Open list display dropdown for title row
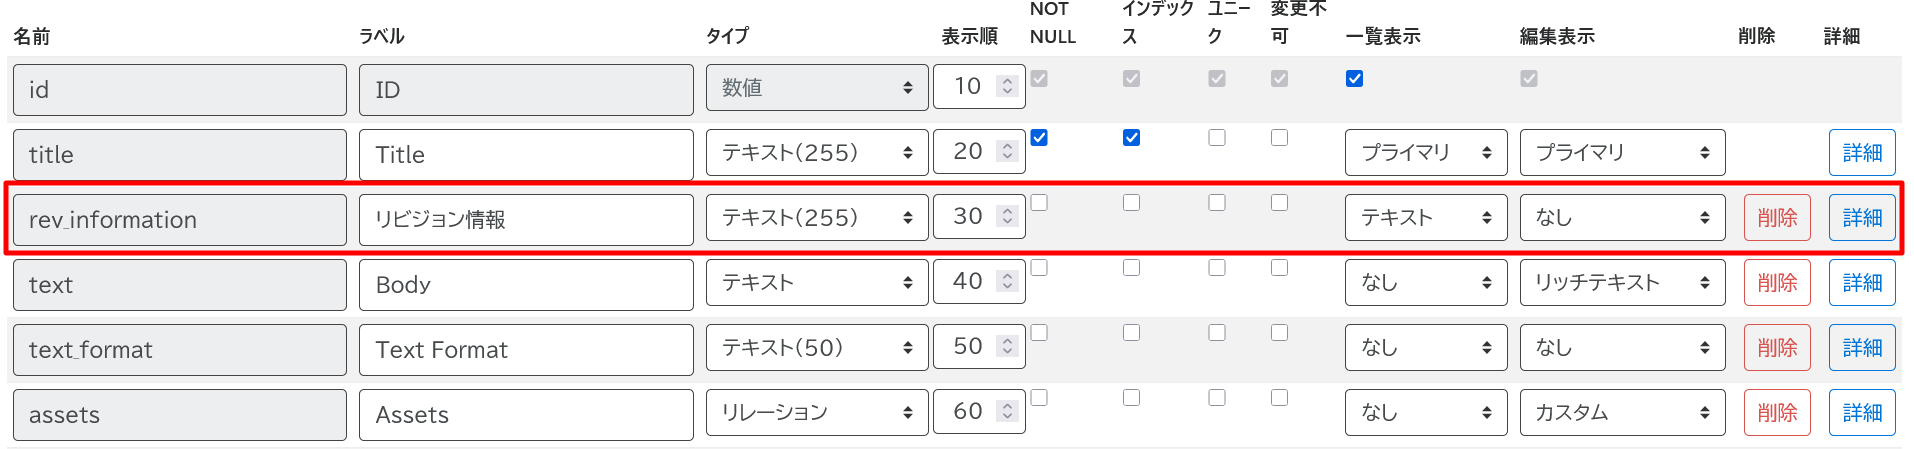The image size is (1914, 449). coord(1425,153)
